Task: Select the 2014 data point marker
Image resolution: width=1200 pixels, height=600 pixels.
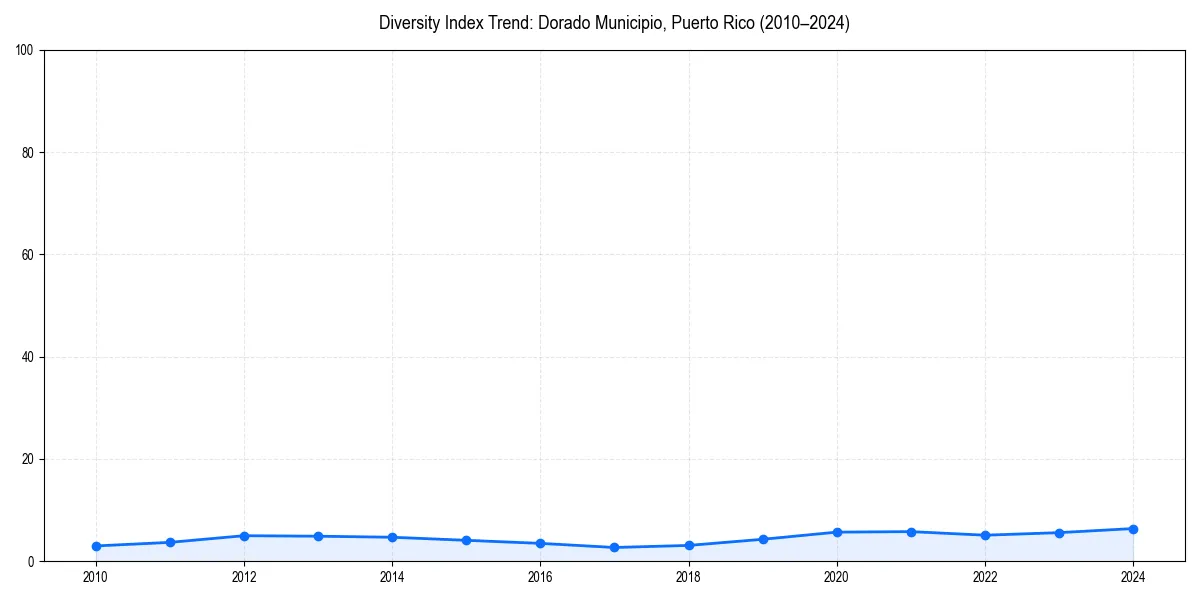Action: pyautogui.click(x=391, y=537)
